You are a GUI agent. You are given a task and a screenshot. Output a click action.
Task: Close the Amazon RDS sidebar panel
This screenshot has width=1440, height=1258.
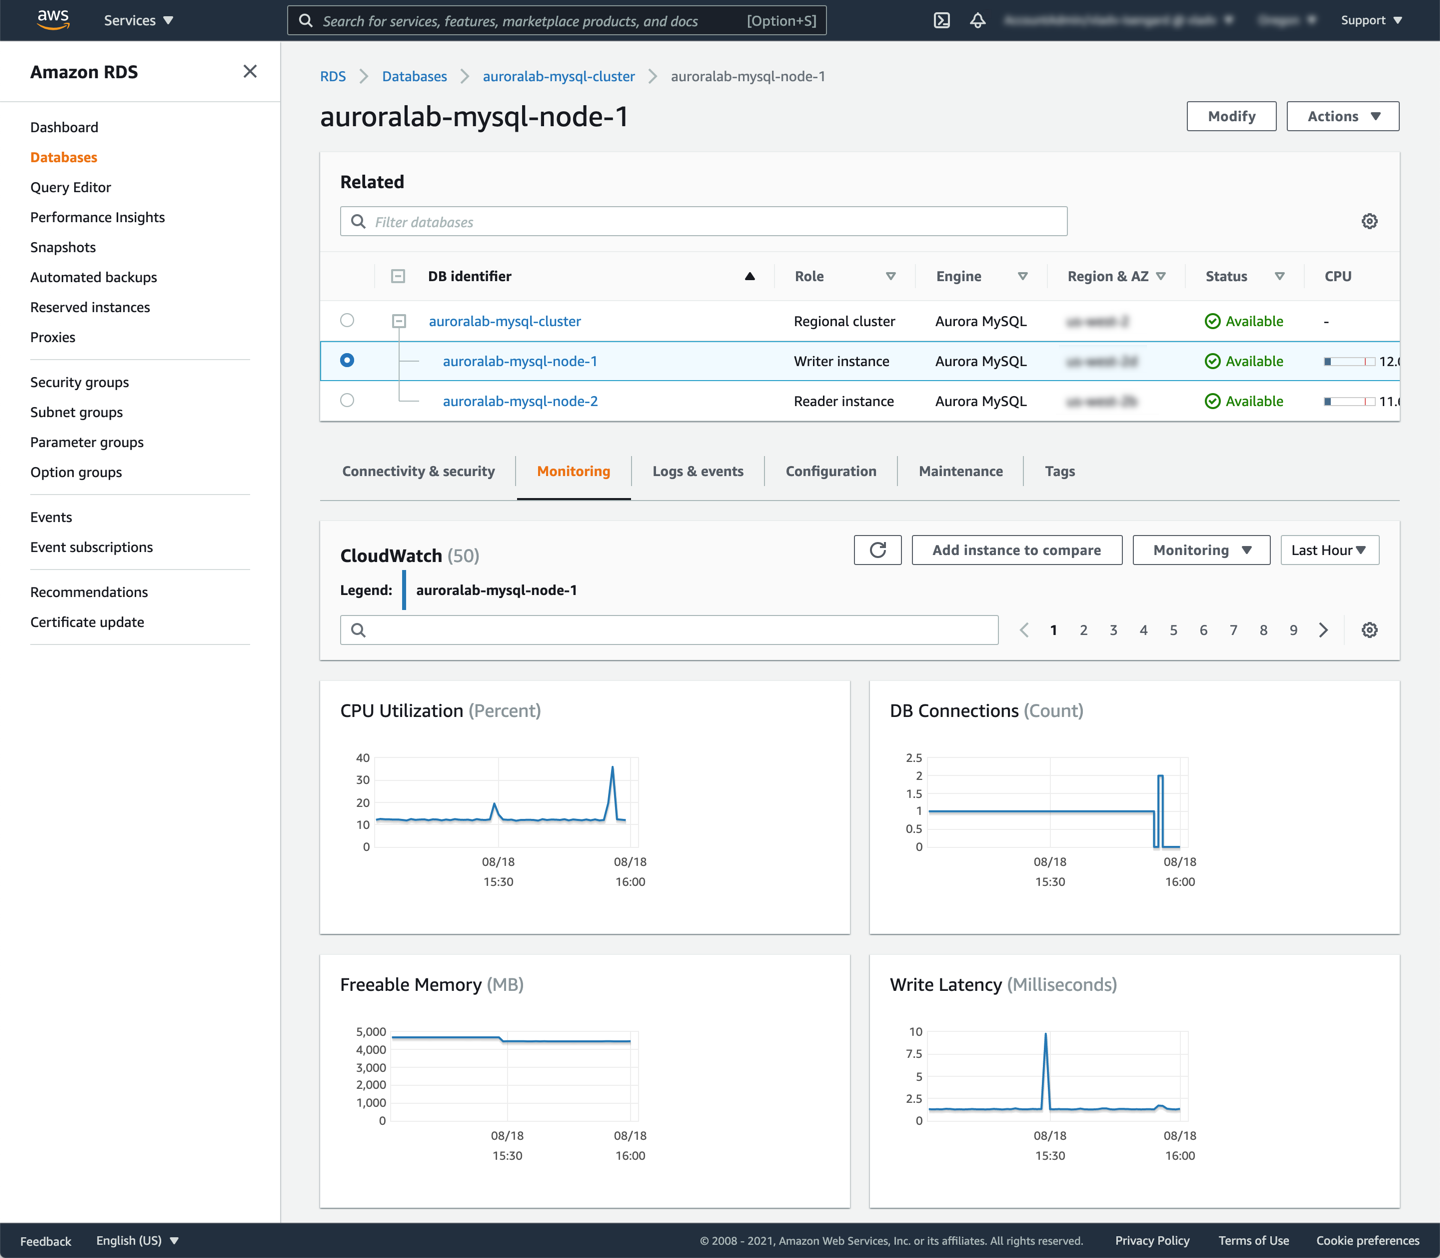point(250,71)
